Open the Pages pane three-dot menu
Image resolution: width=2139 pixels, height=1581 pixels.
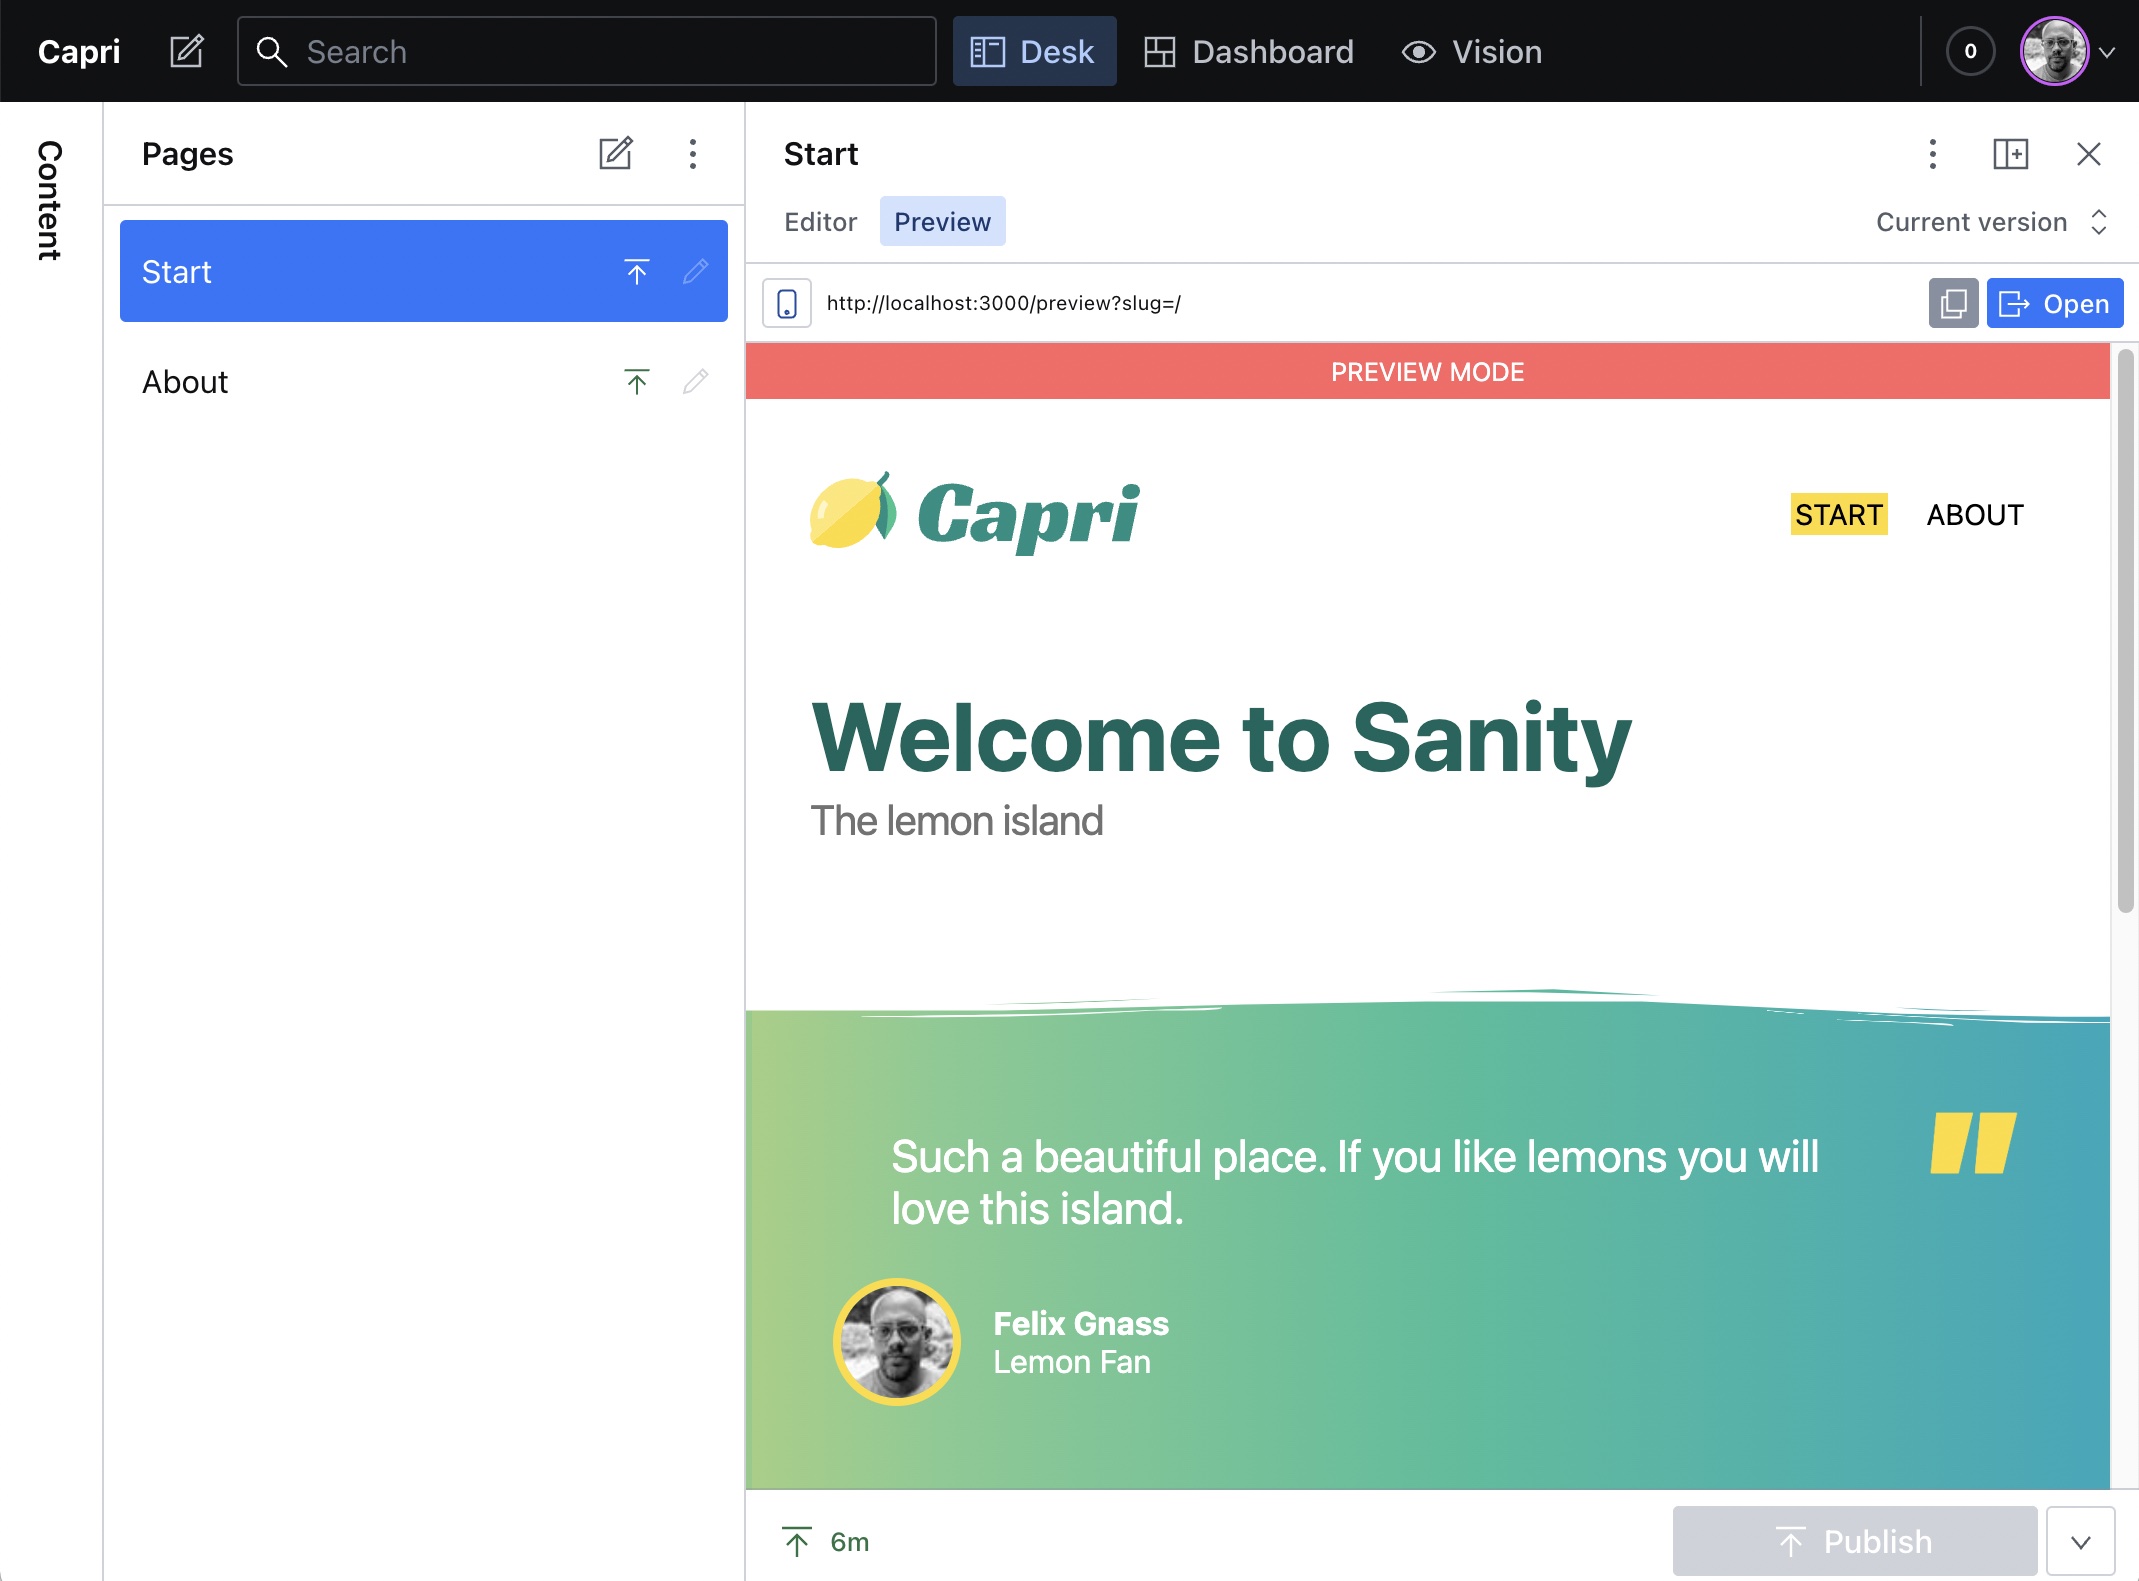point(692,154)
